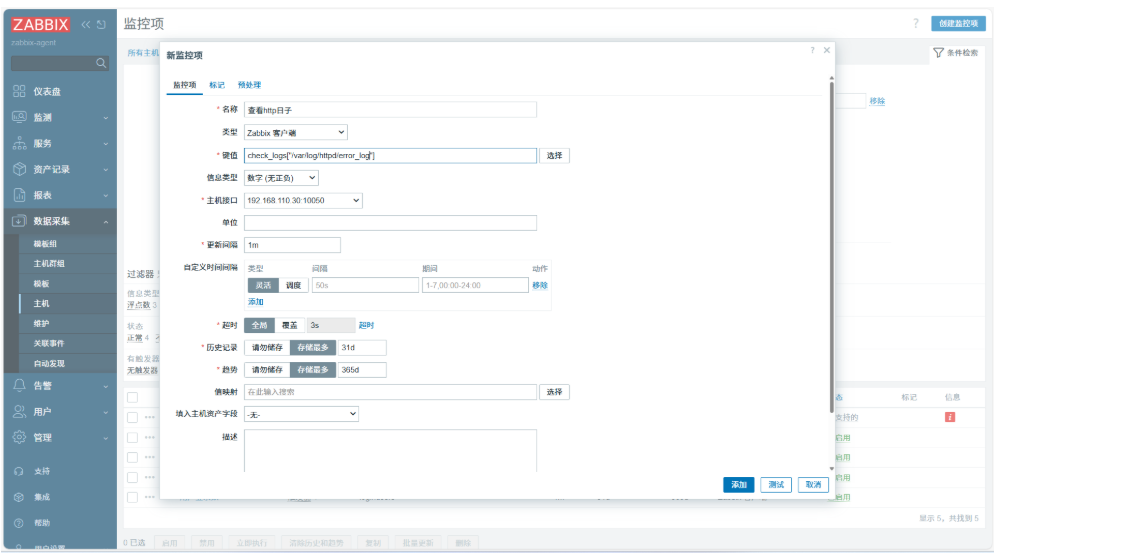Focus the 更新间隔 field containing 1m
Viewport: 1144px width, 553px height.
tap(293, 245)
